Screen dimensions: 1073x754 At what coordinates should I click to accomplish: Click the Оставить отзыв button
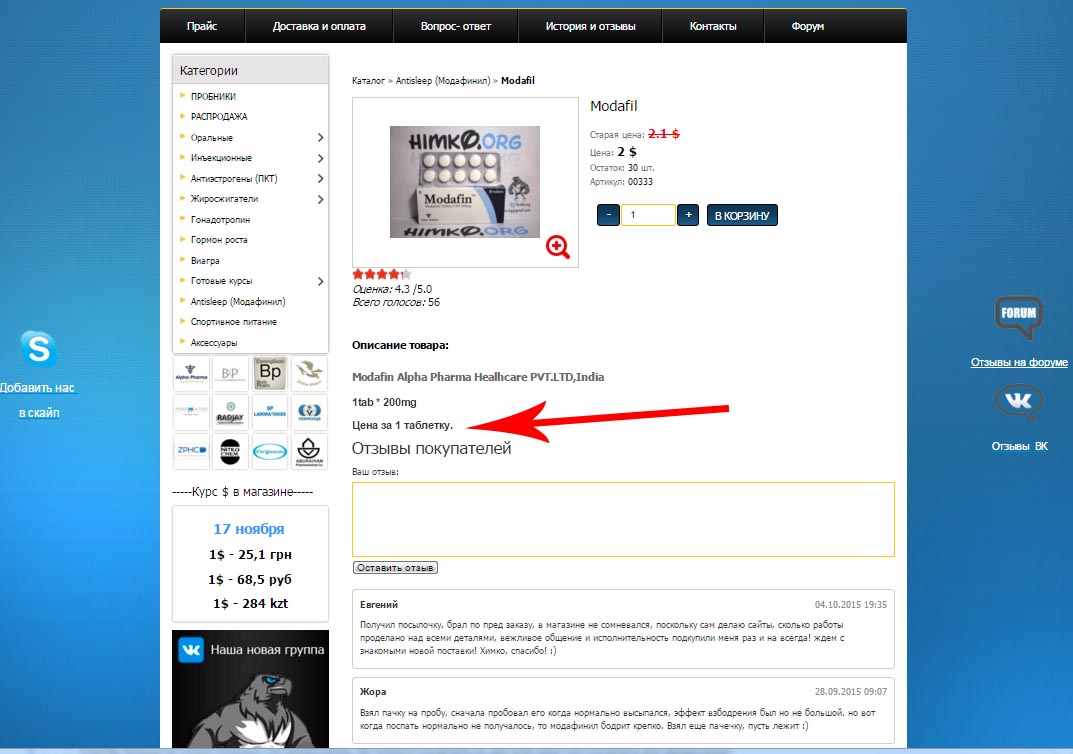395,568
